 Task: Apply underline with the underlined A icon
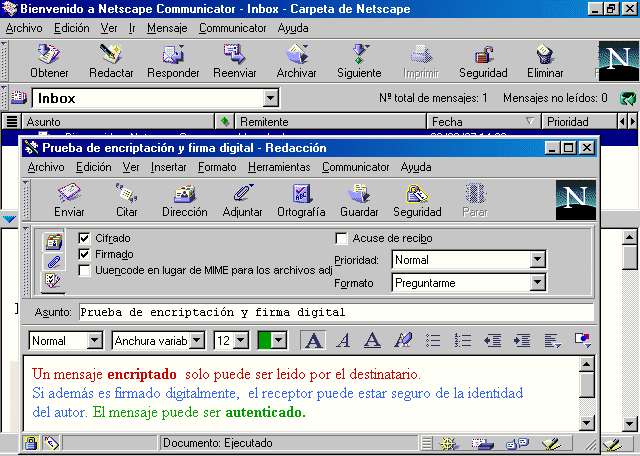(x=372, y=340)
